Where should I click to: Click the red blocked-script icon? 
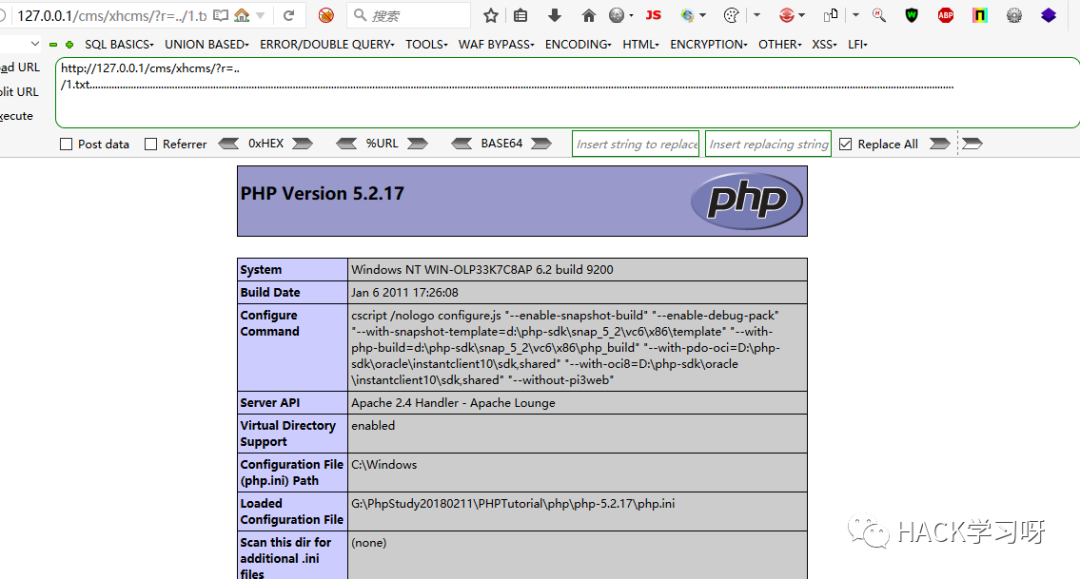[x=326, y=15]
